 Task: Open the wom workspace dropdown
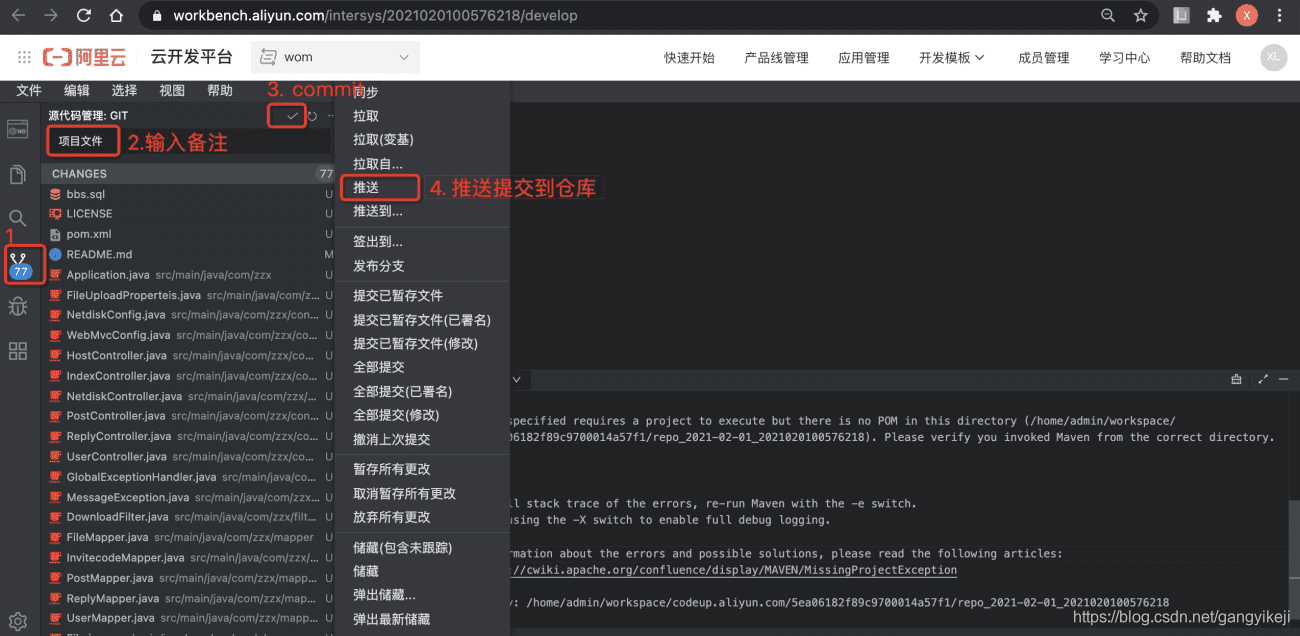click(335, 57)
